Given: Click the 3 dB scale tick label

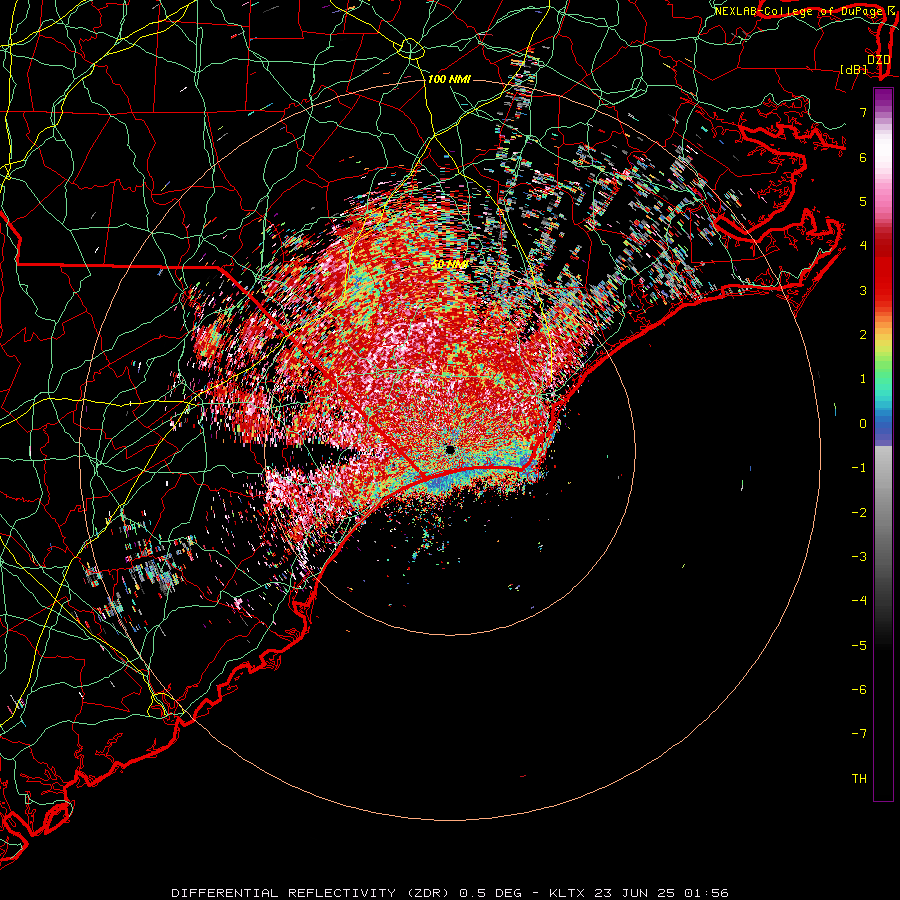Looking at the screenshot, I should (x=863, y=290).
